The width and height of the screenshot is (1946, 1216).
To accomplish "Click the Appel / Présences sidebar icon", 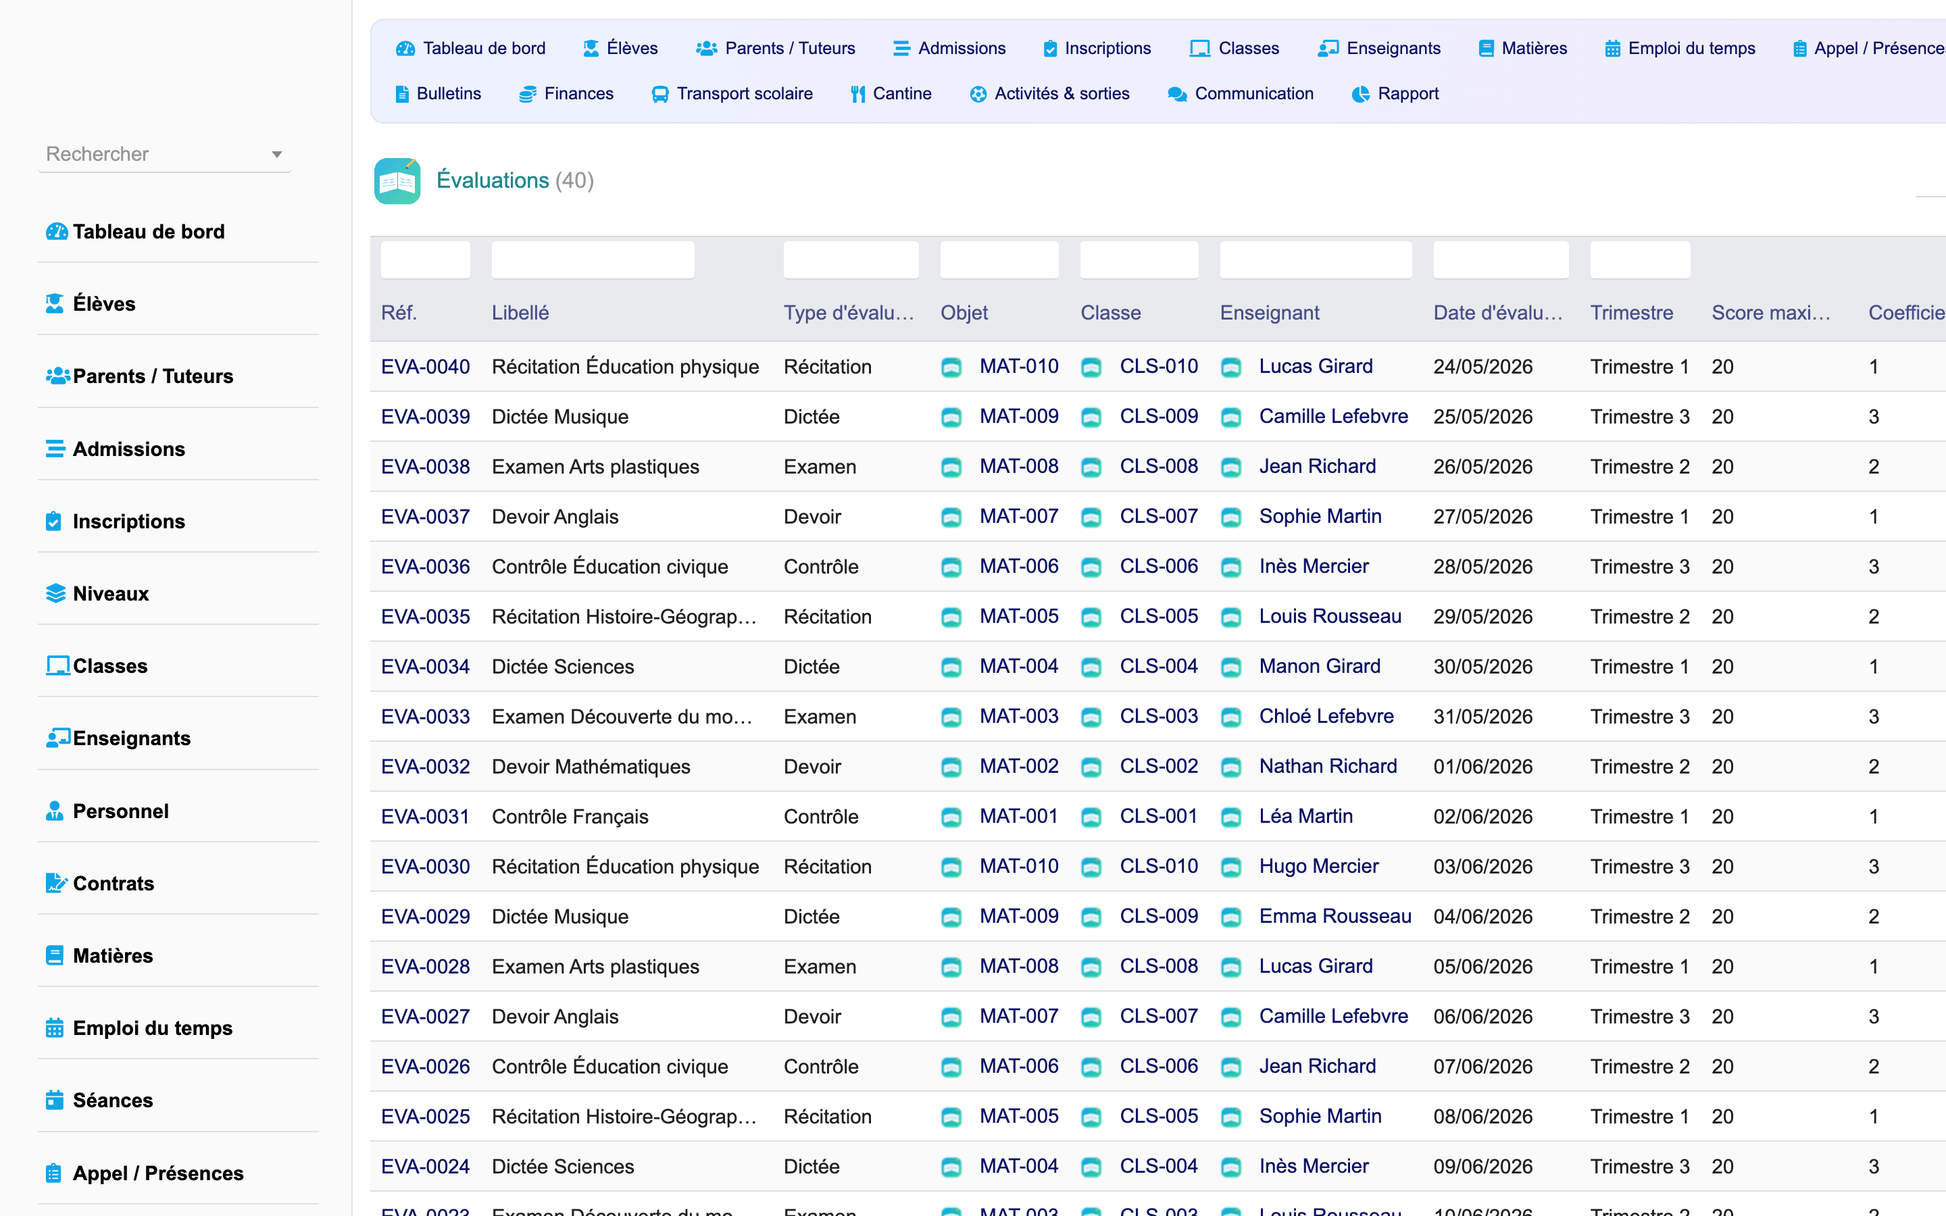I will pyautogui.click(x=54, y=1173).
